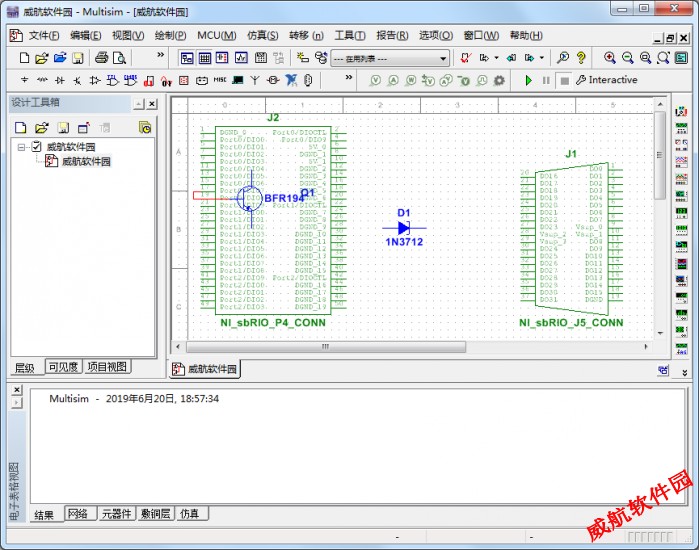Open the 文件(F) menu
This screenshot has width=699, height=550.
point(44,36)
